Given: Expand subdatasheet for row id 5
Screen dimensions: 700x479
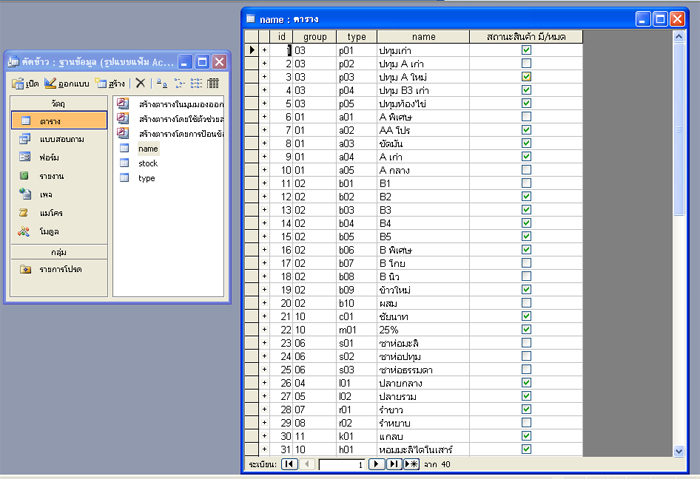Looking at the screenshot, I should point(264,103).
